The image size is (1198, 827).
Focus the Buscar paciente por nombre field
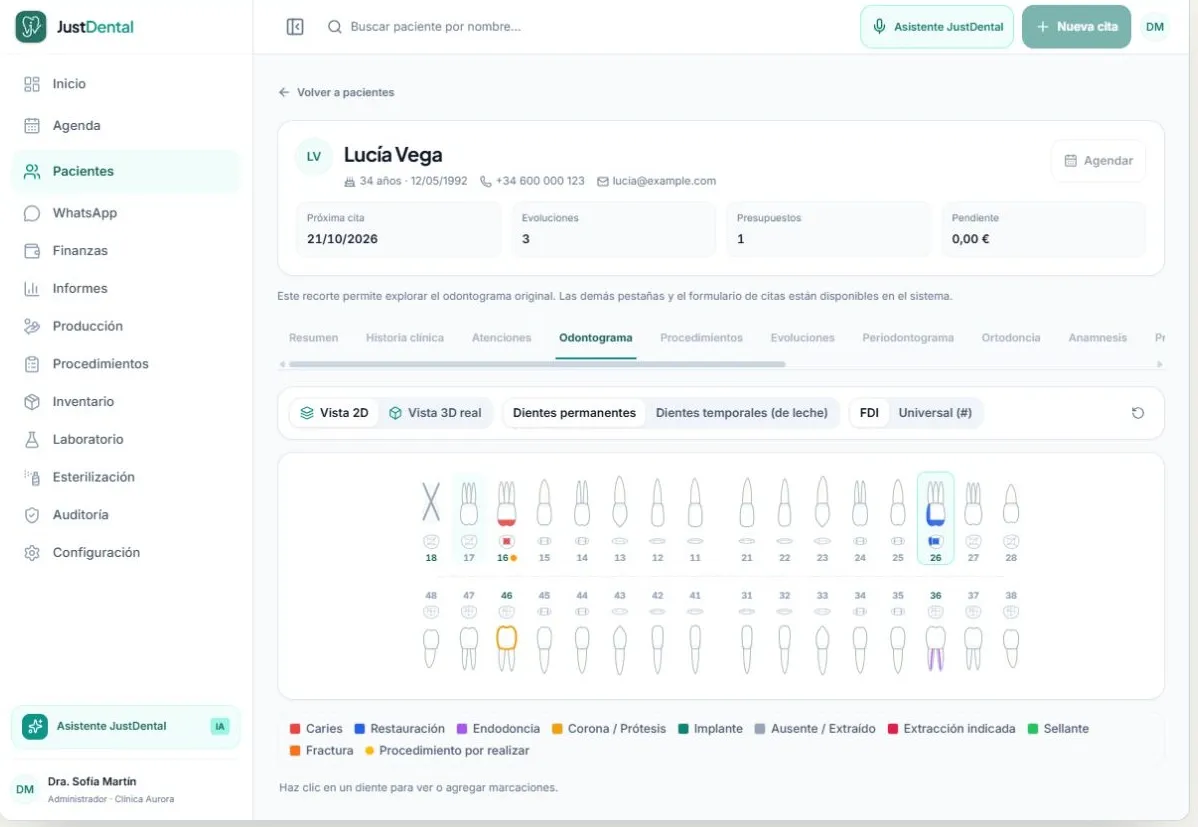coord(435,27)
